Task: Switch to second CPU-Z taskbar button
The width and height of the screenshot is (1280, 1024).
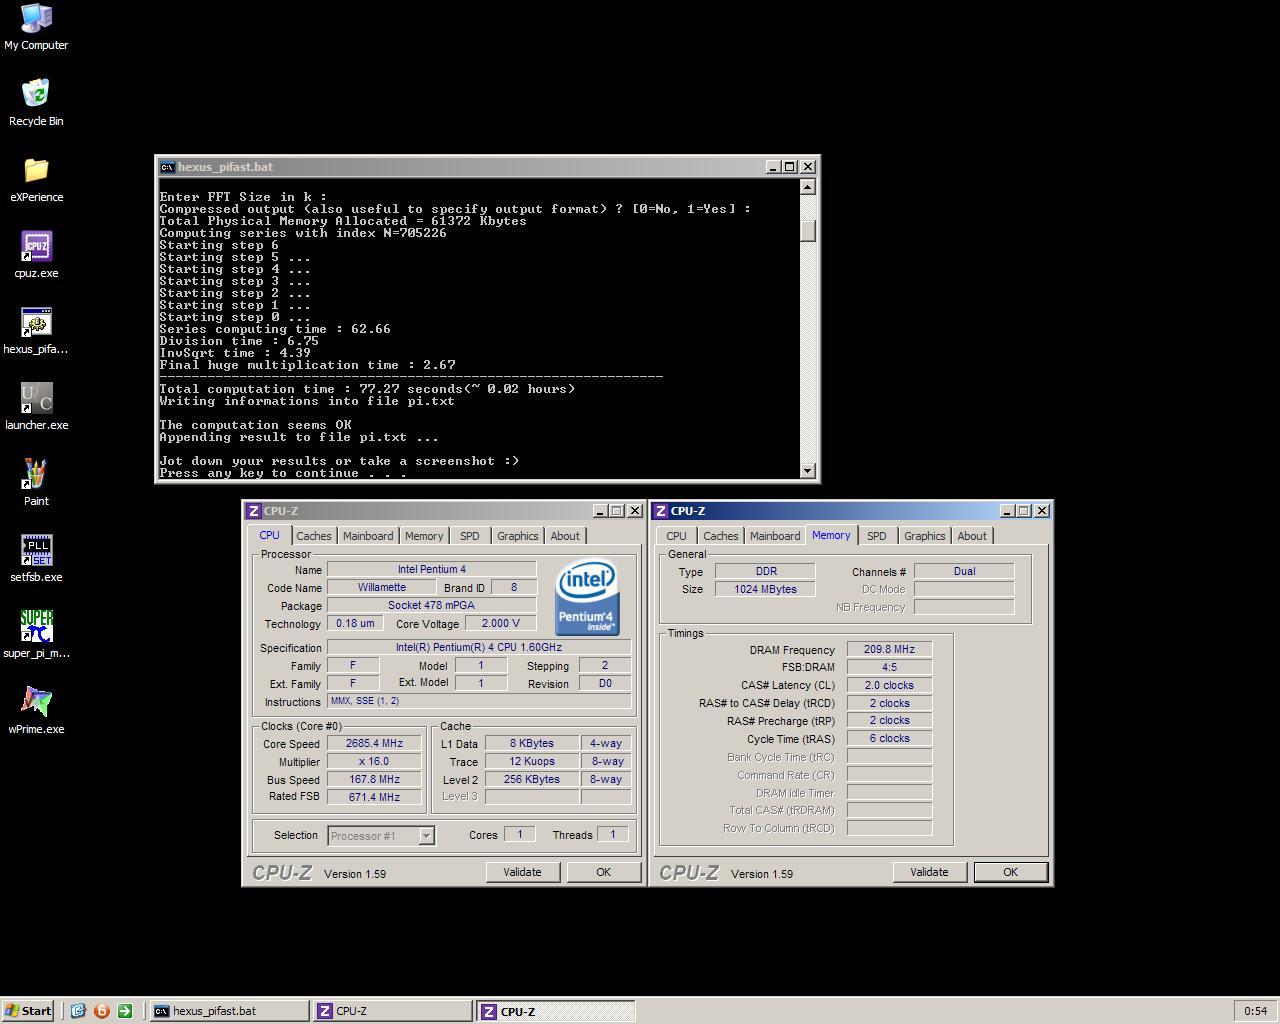Action: click(555, 1011)
